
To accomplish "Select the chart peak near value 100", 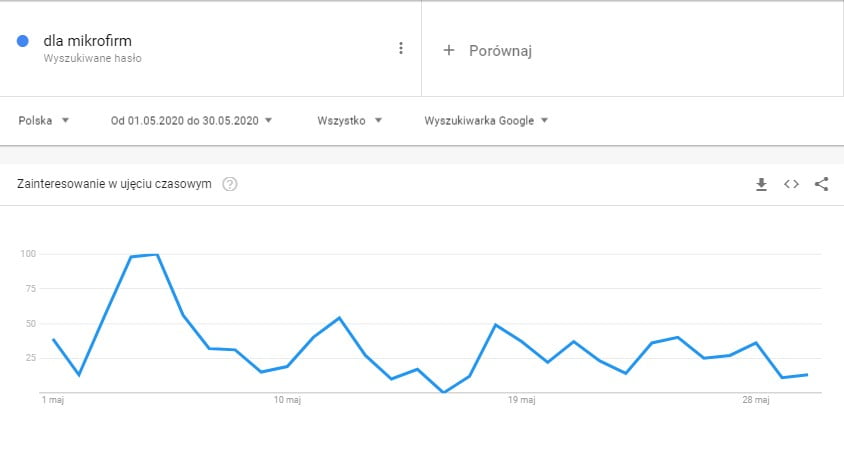I will tap(157, 255).
